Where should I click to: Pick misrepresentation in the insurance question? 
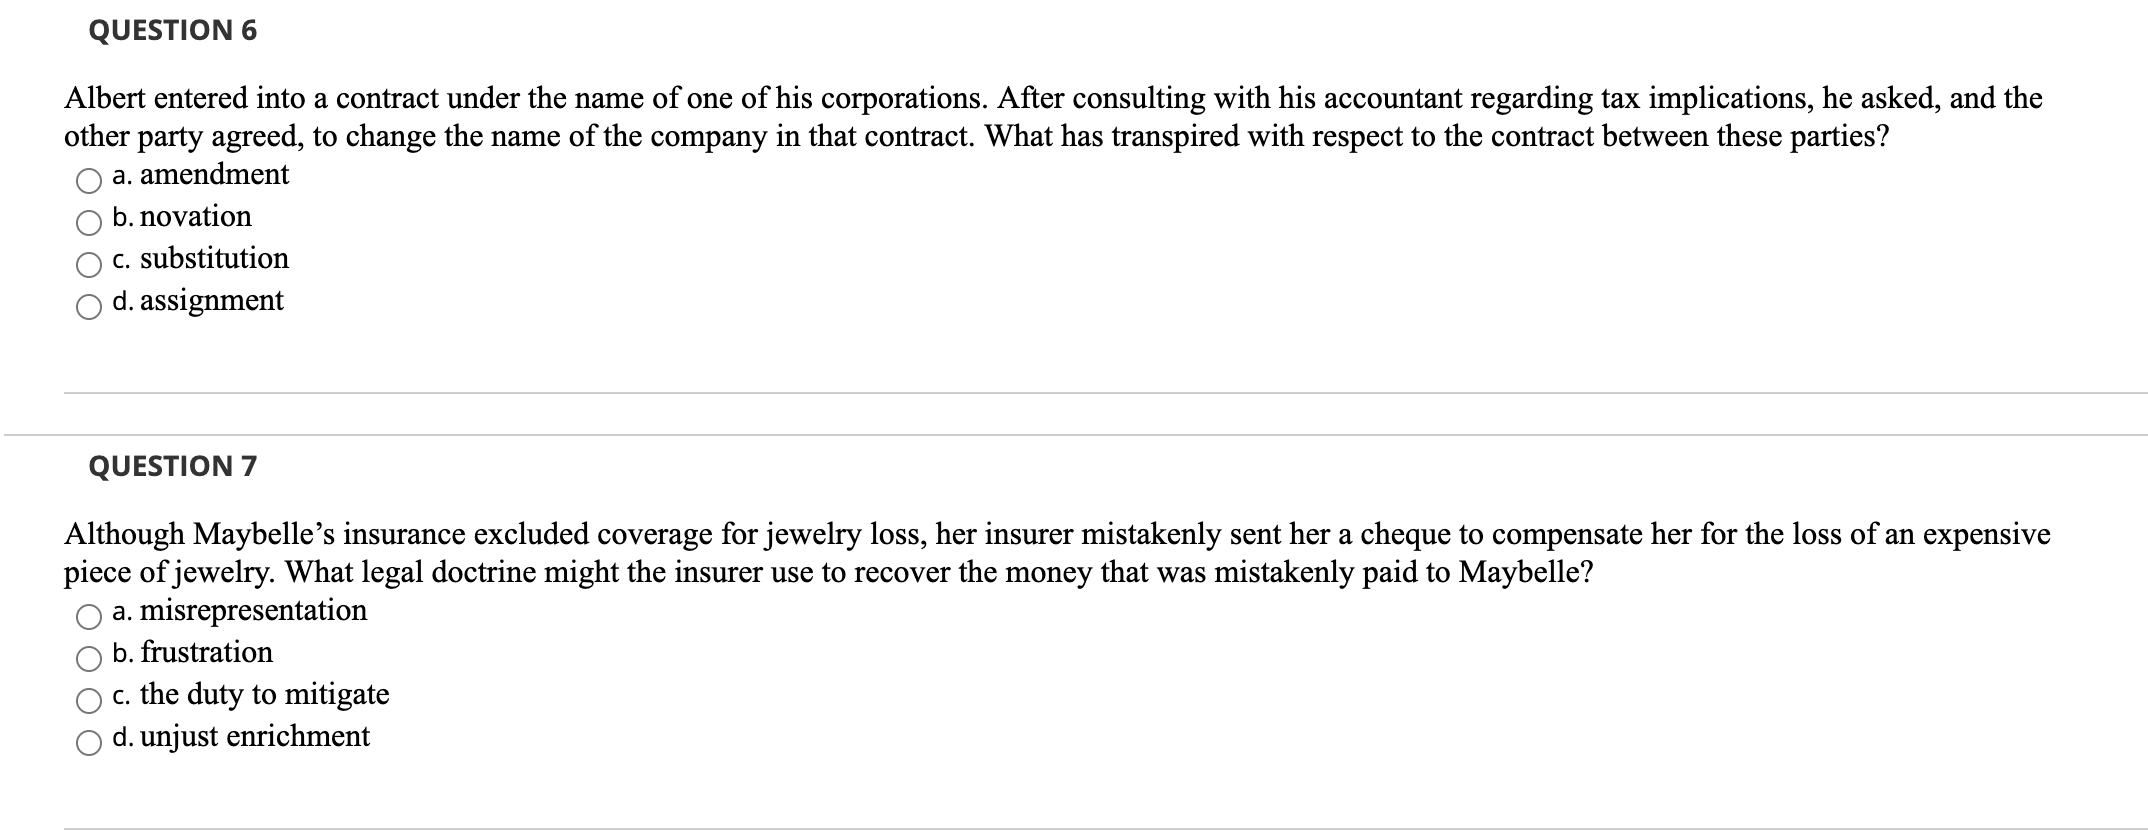[89, 616]
